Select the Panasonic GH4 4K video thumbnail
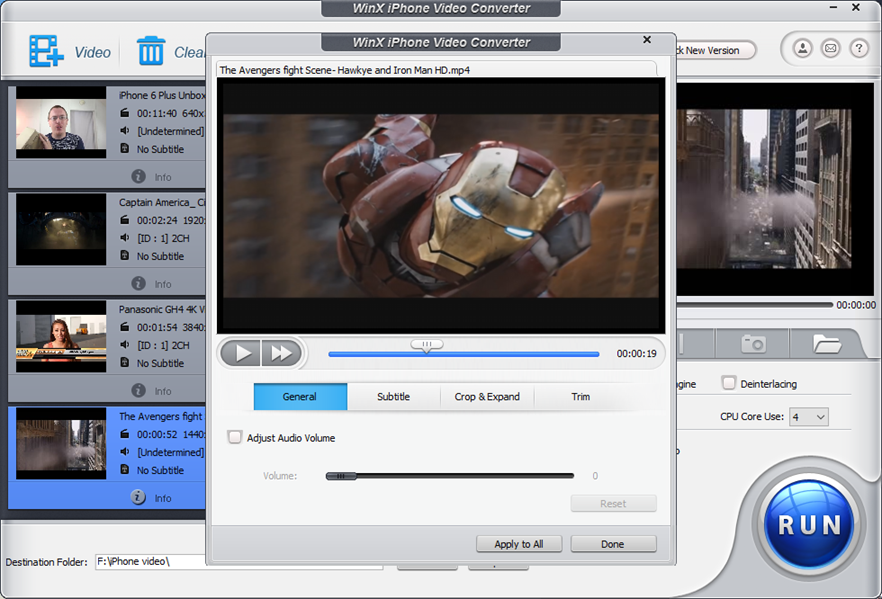This screenshot has height=599, width=882. pos(61,336)
